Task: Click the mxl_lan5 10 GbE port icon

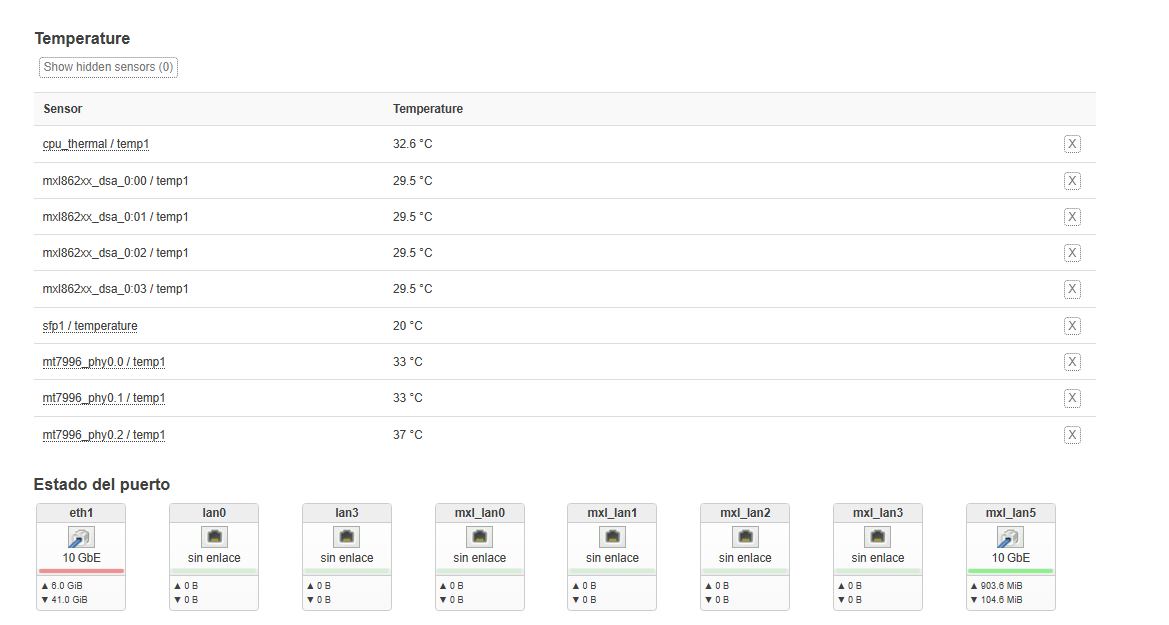Action: tap(1010, 537)
